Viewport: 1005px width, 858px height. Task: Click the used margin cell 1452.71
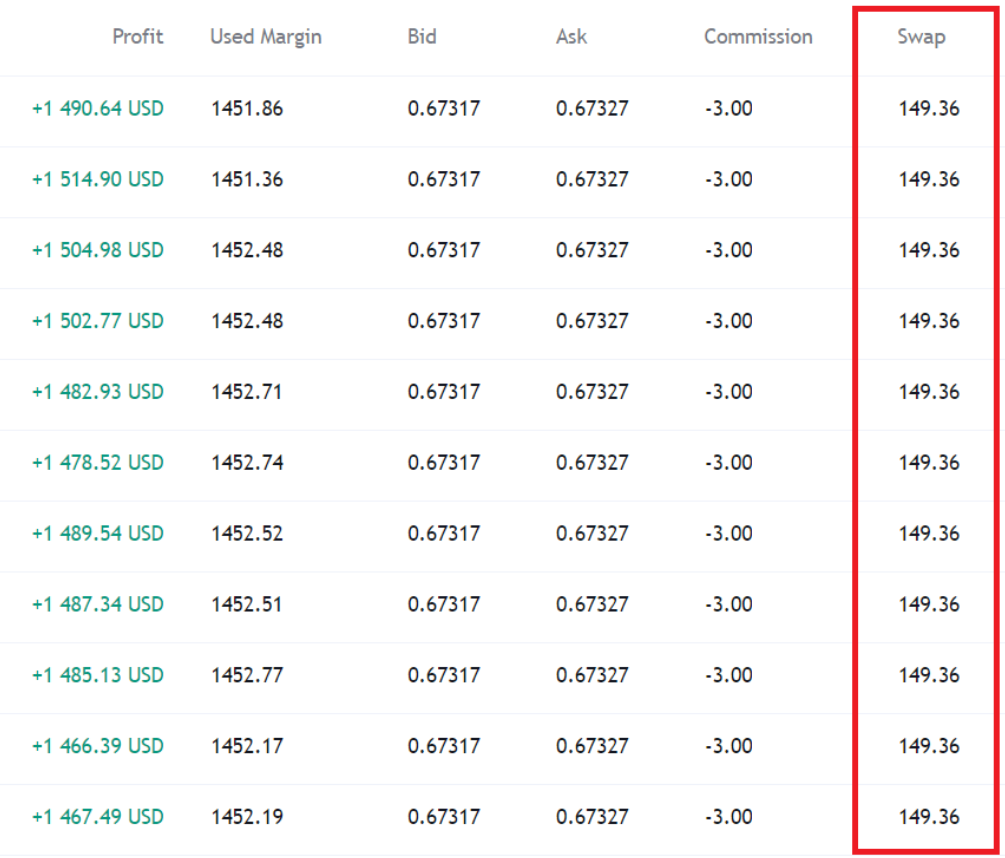pyautogui.click(x=246, y=392)
